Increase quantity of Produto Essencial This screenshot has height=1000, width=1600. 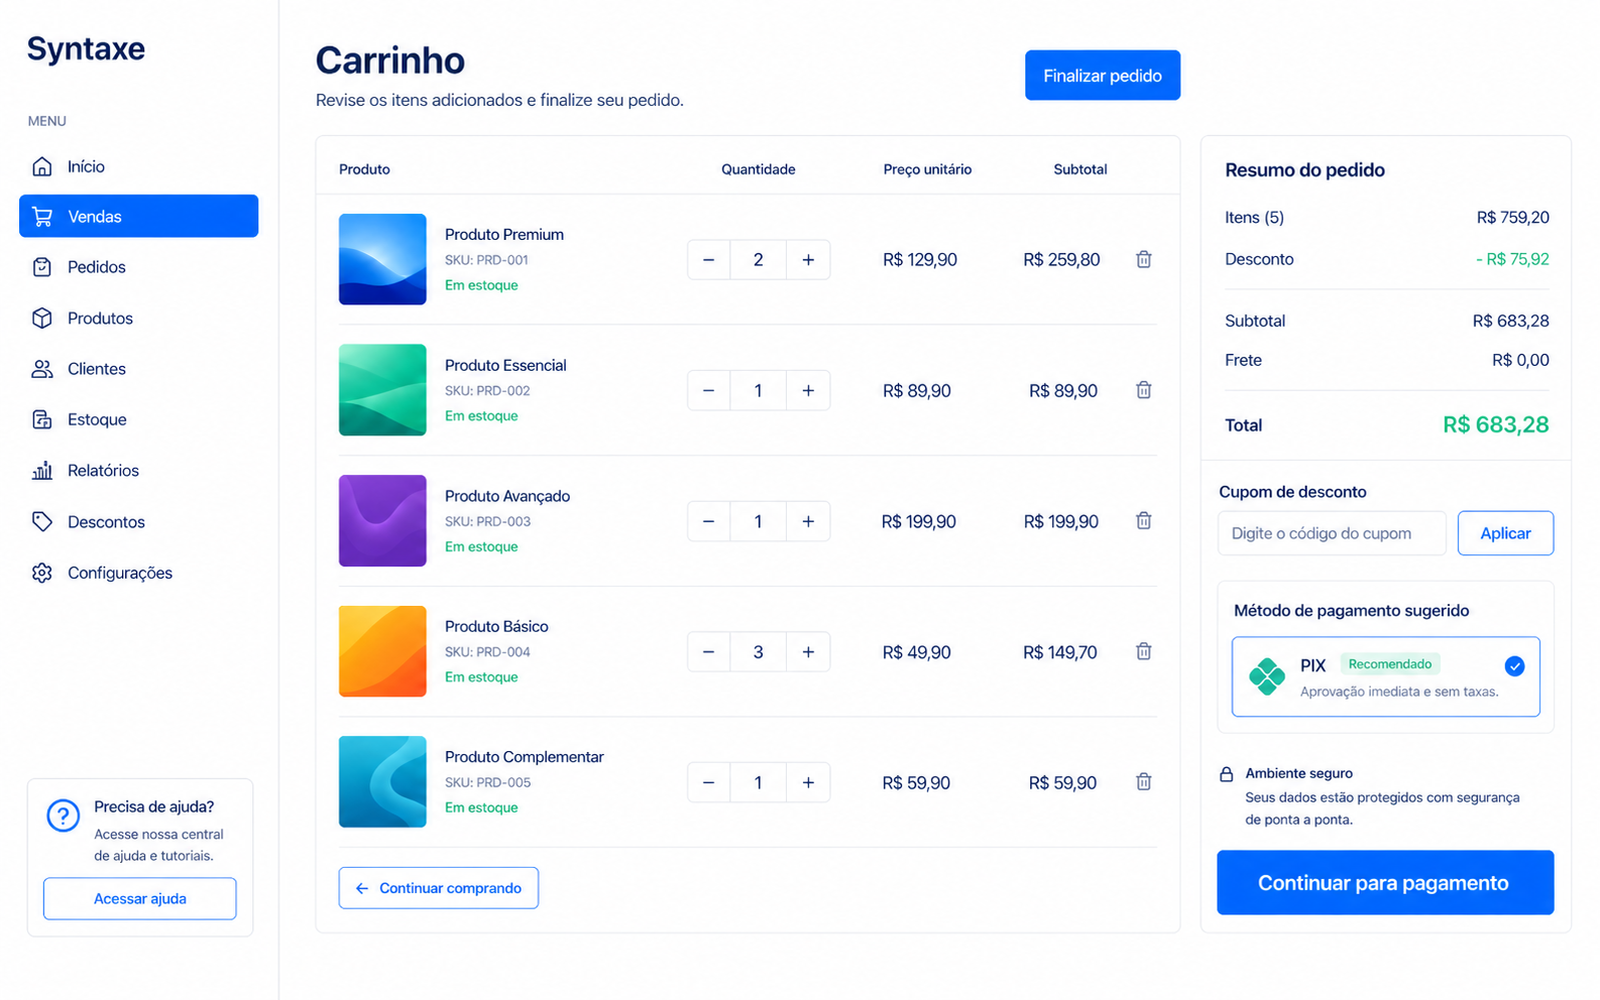tap(808, 390)
